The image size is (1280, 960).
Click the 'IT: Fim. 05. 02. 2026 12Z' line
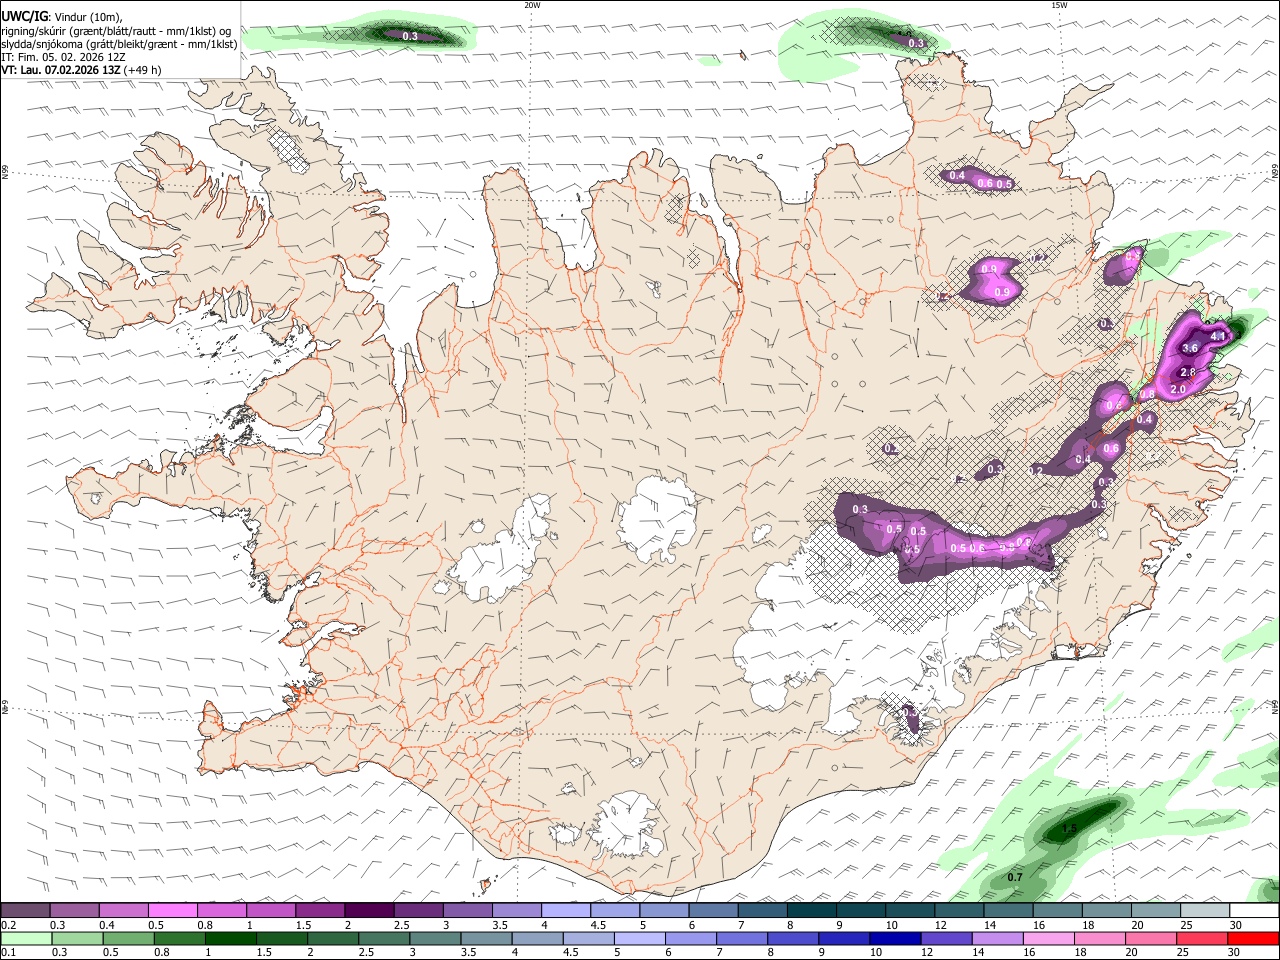point(63,58)
